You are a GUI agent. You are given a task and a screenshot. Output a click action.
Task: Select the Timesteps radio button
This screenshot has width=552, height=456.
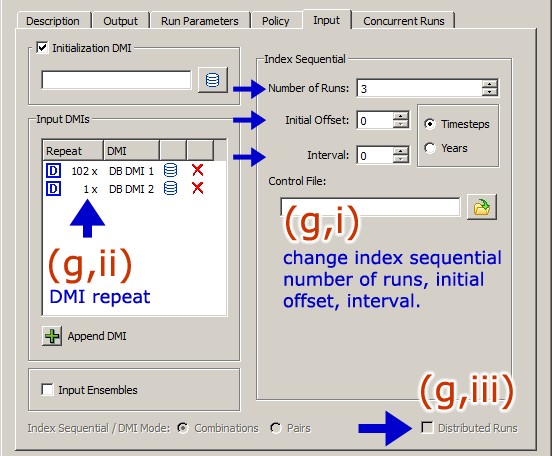430,124
